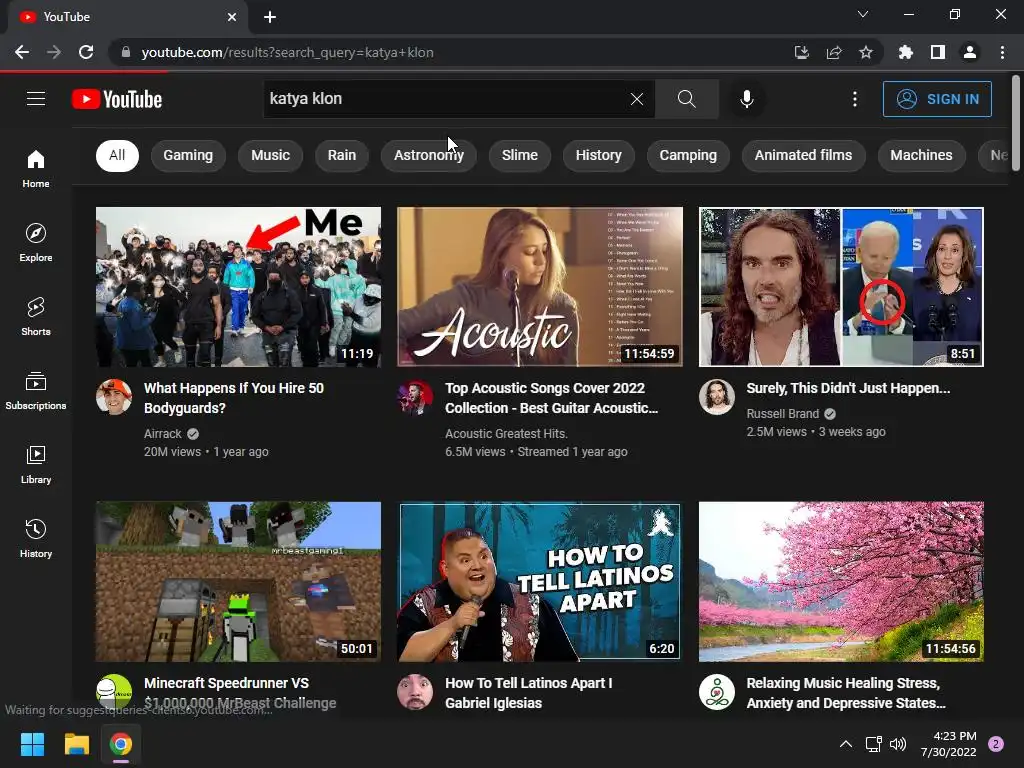The height and width of the screenshot is (768, 1024).
Task: Select the Rain filter chip
Action: coord(342,155)
